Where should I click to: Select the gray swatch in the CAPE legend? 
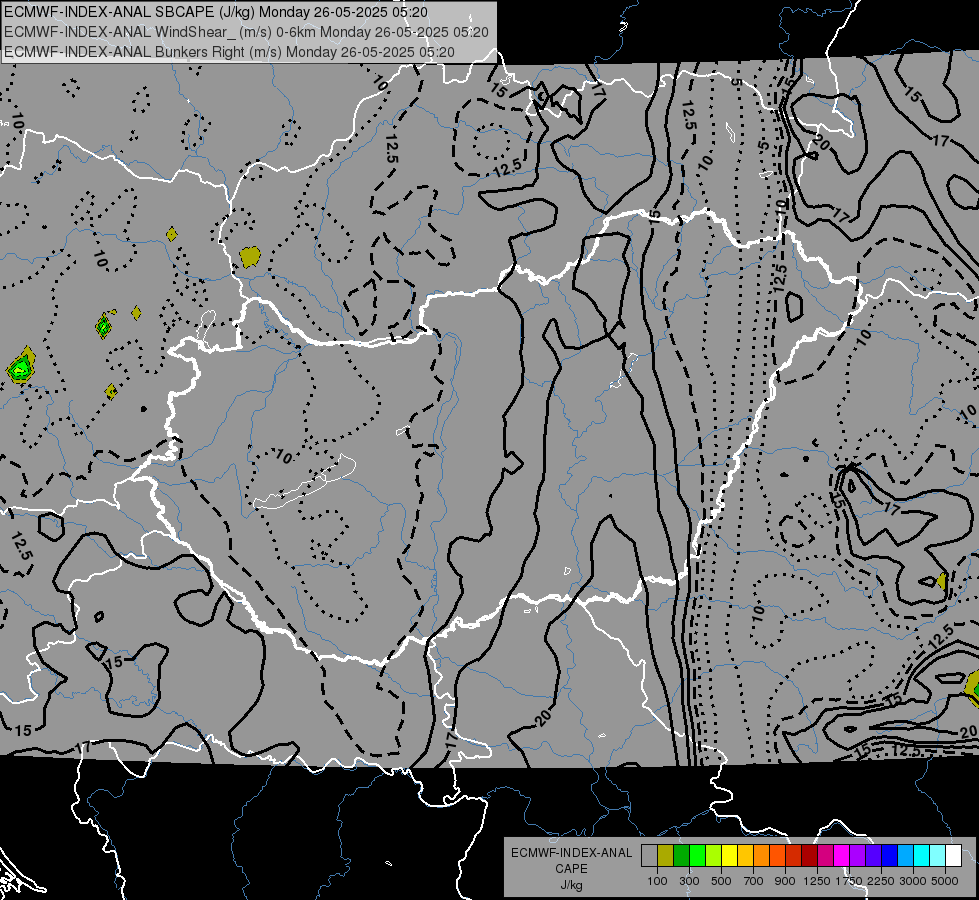pyautogui.click(x=649, y=855)
